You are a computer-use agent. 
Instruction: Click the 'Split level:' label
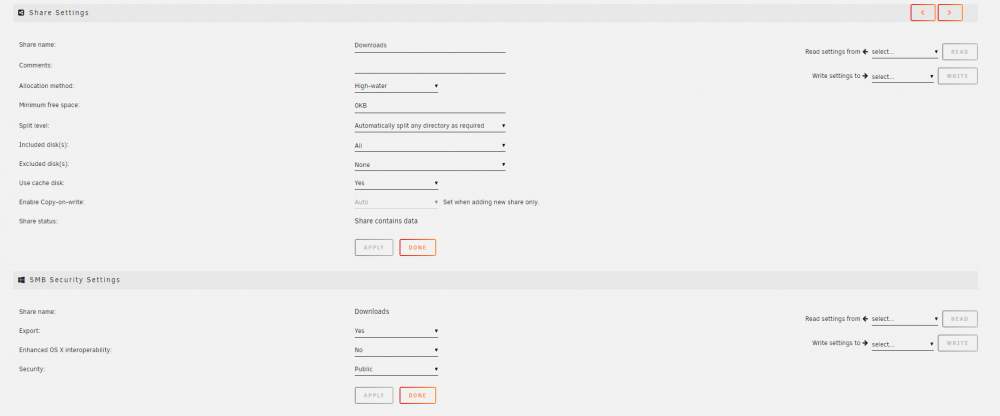(34, 126)
